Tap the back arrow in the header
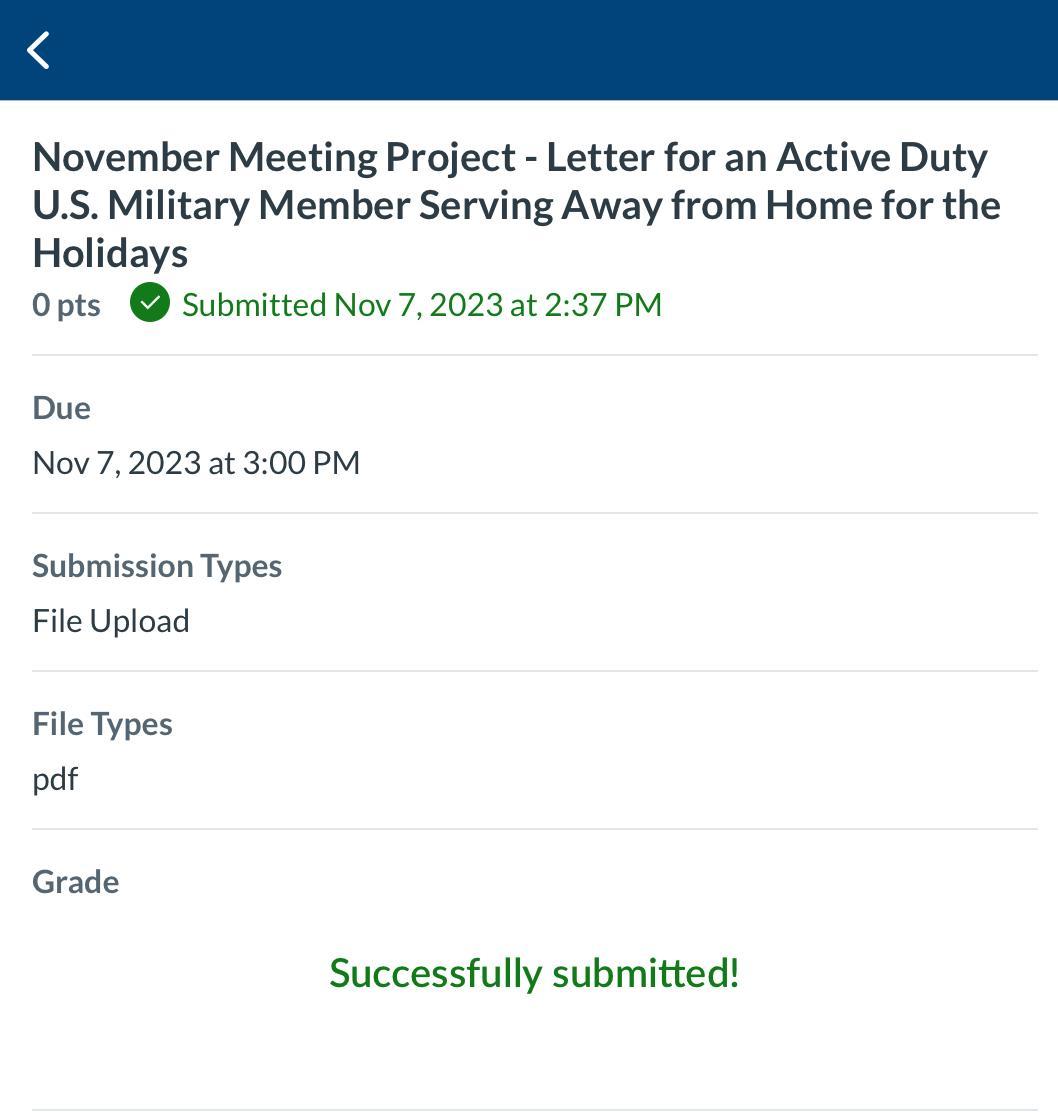This screenshot has height=1112, width=1058. [39, 50]
